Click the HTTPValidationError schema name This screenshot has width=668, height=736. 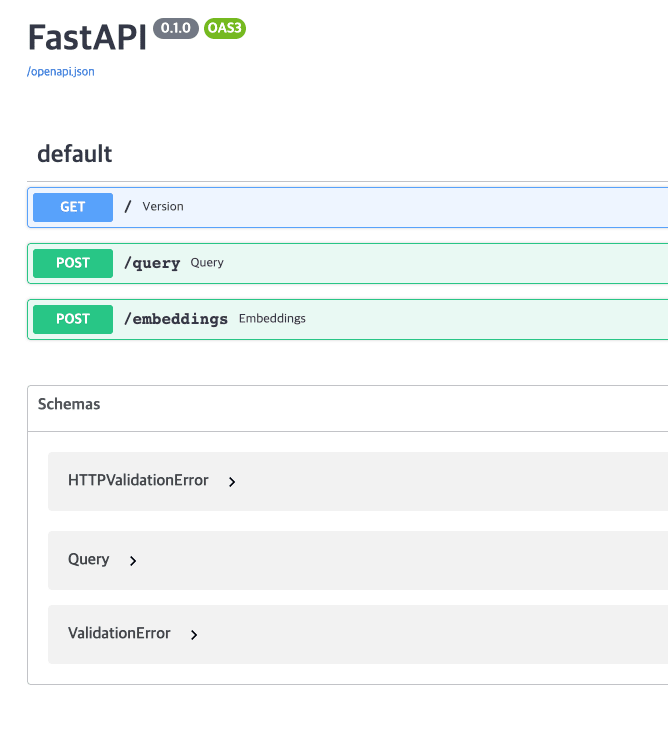[138, 480]
